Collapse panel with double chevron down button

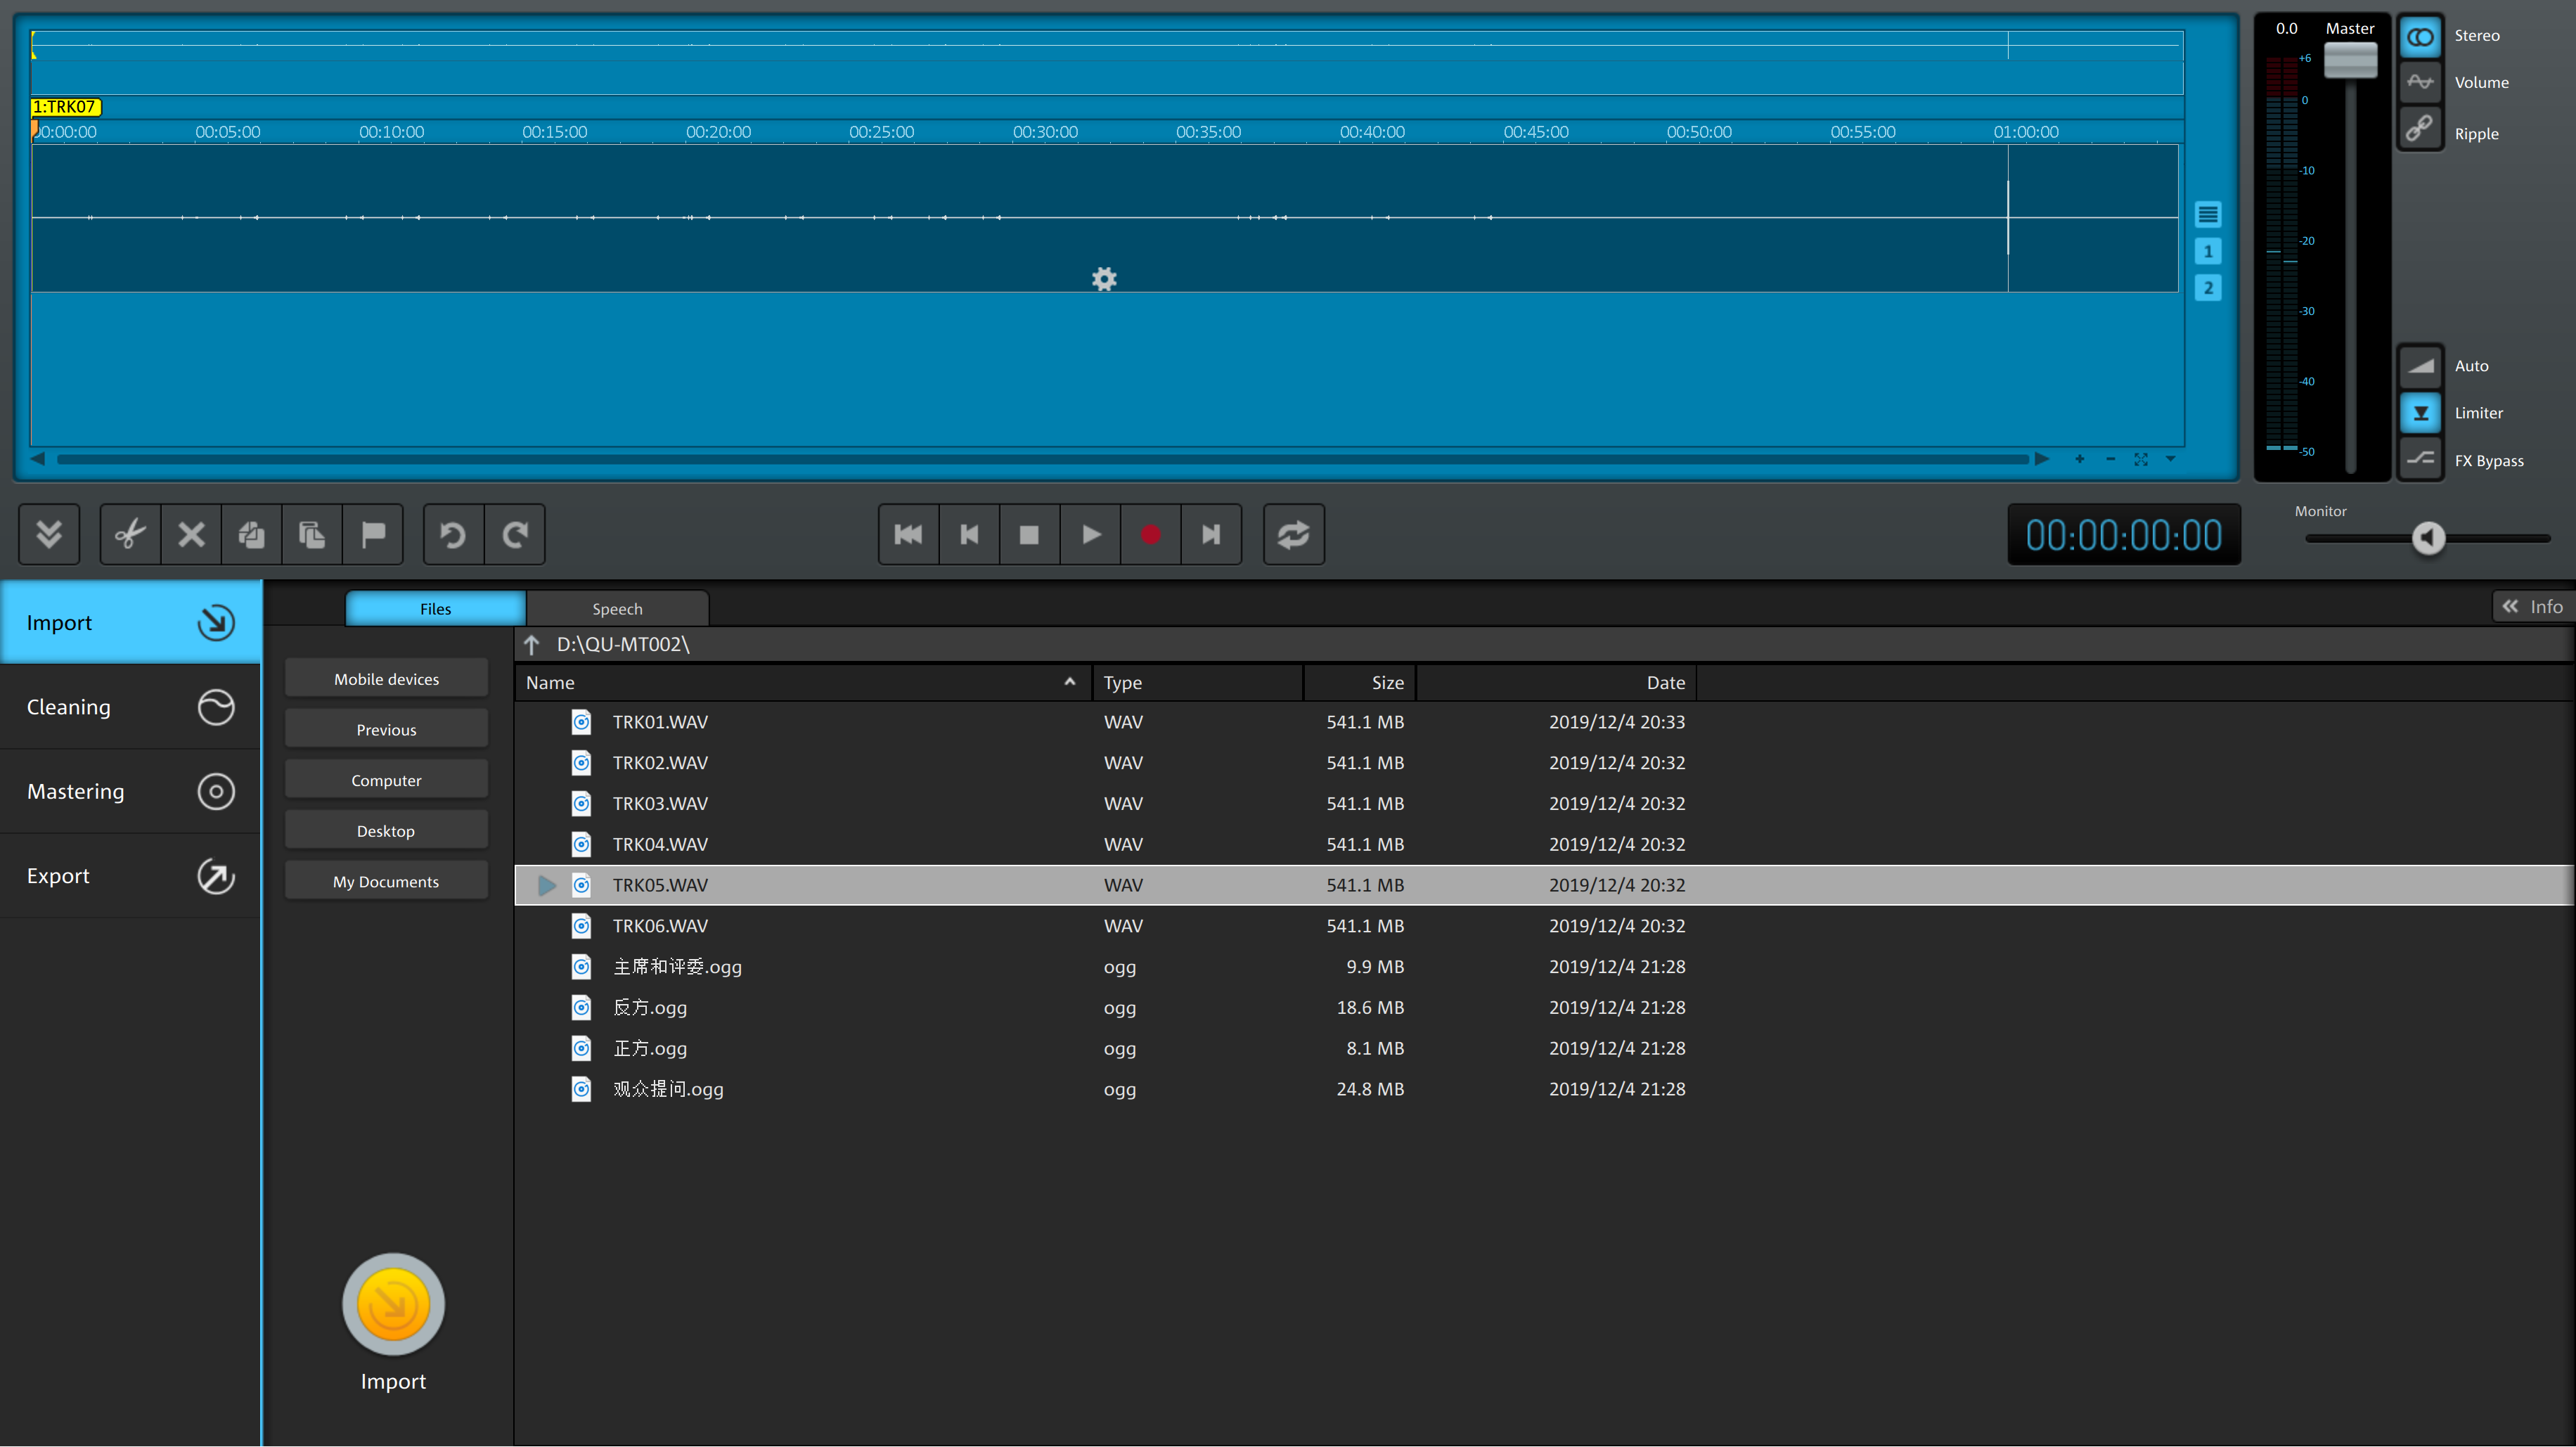[x=49, y=535]
